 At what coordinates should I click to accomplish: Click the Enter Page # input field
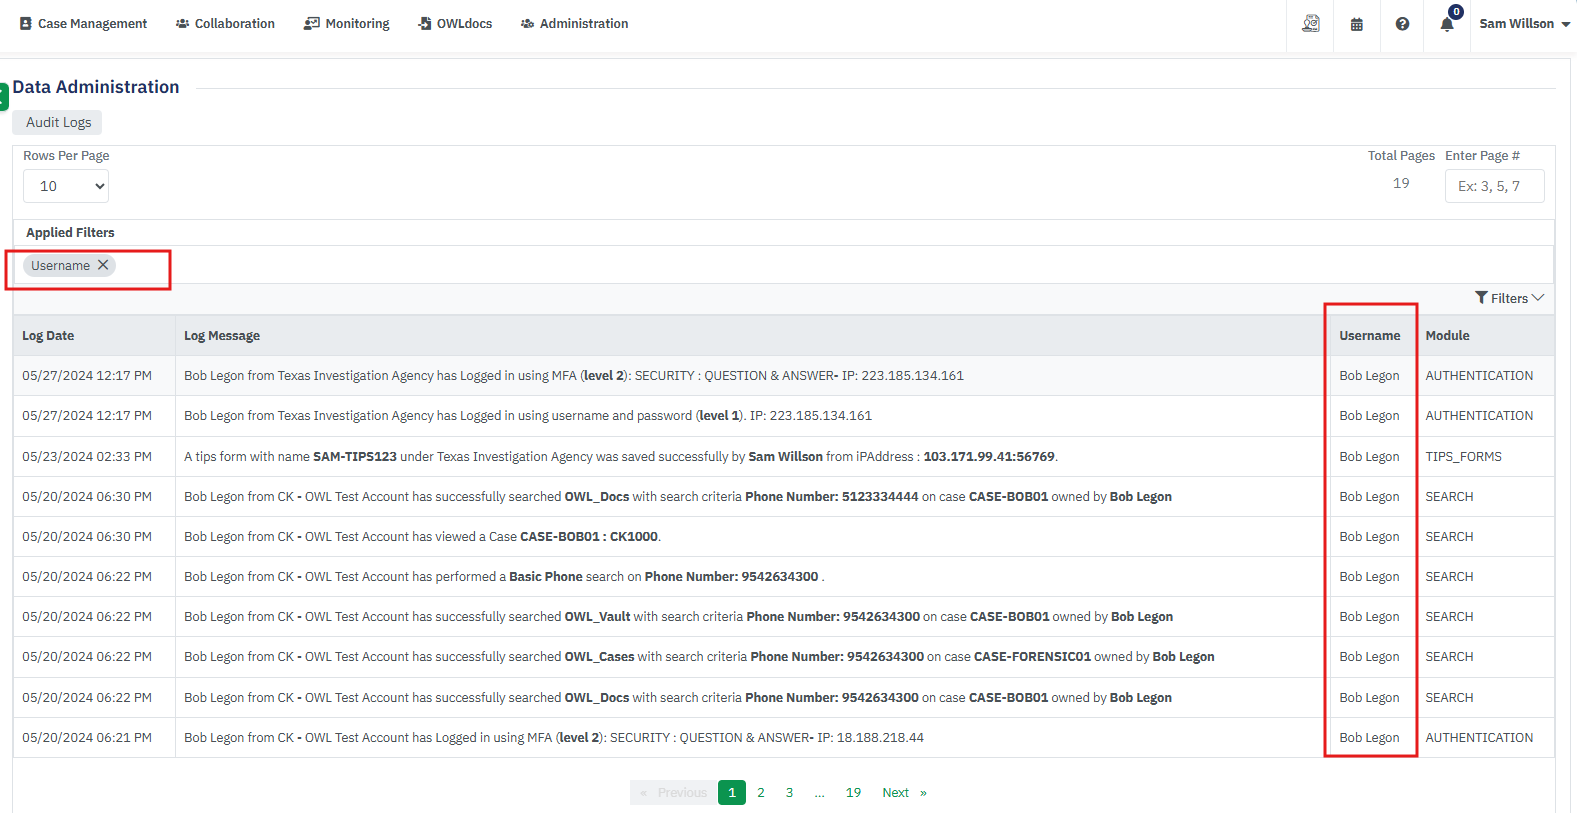1494,186
